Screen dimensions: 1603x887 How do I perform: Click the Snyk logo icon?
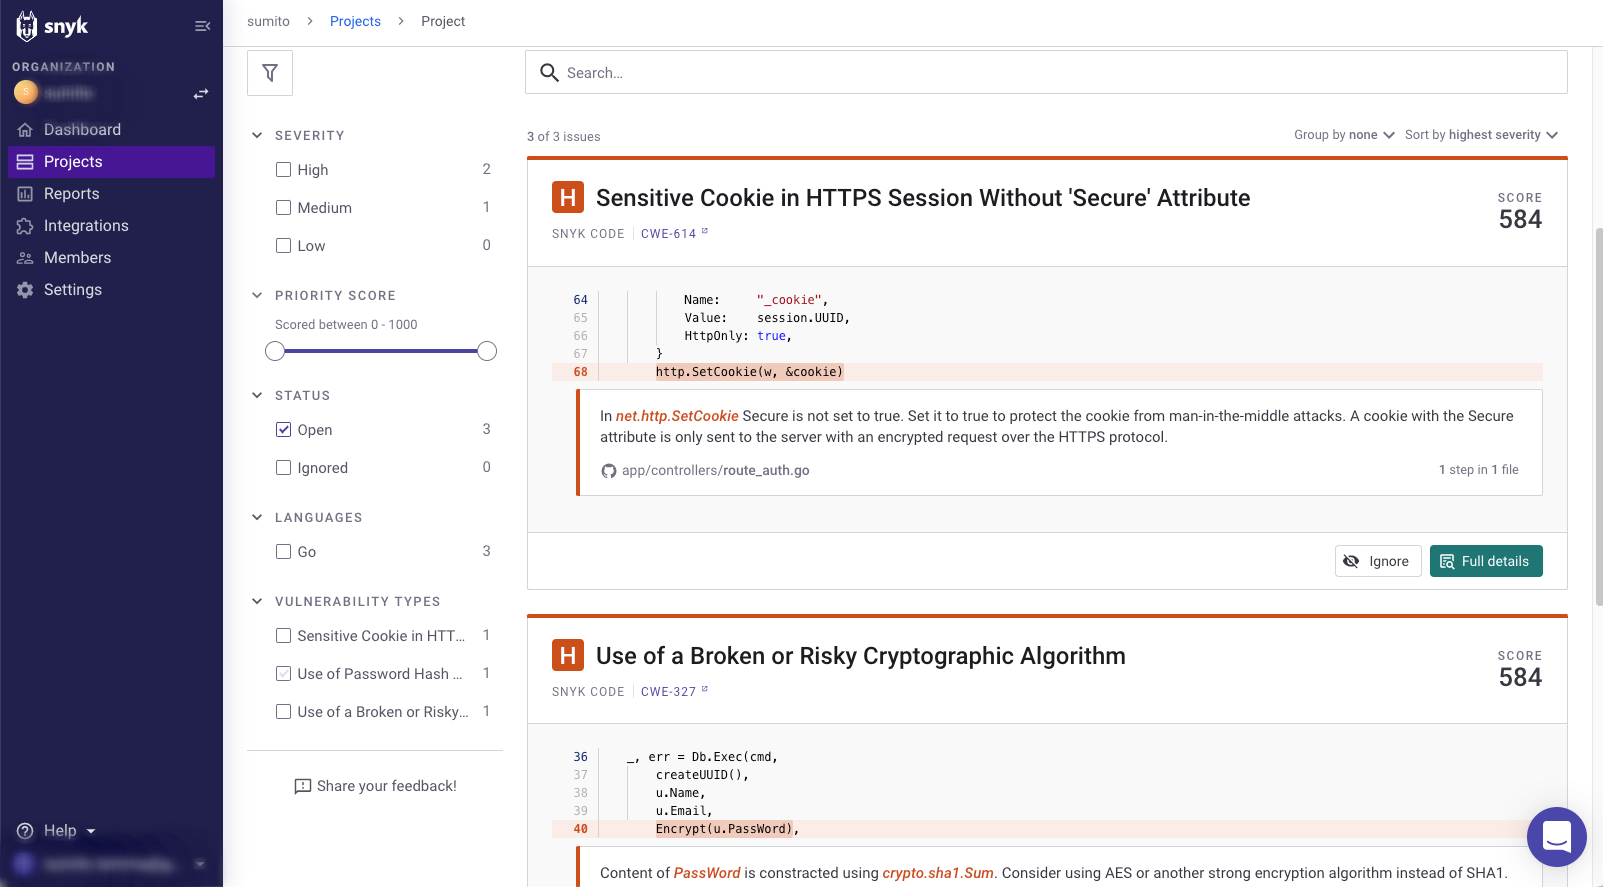pos(27,26)
